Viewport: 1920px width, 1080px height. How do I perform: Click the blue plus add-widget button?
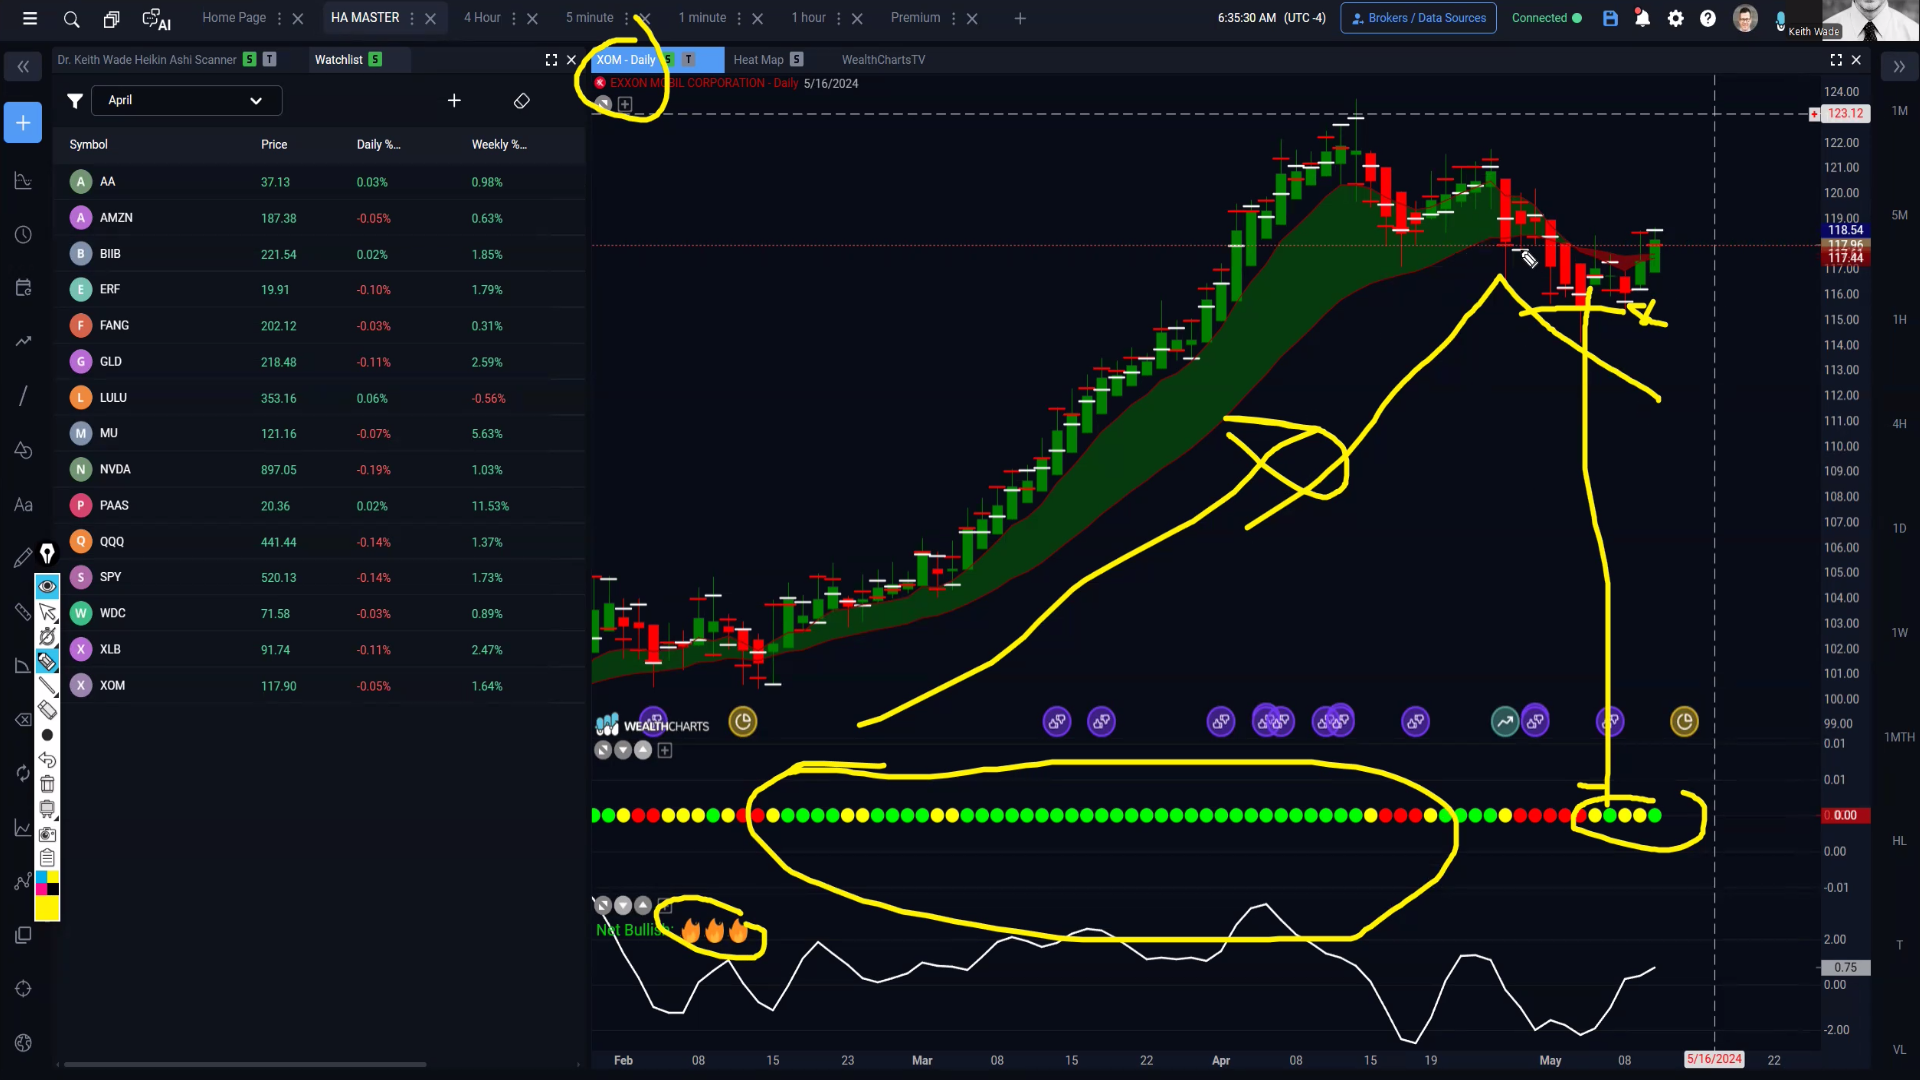(x=23, y=123)
